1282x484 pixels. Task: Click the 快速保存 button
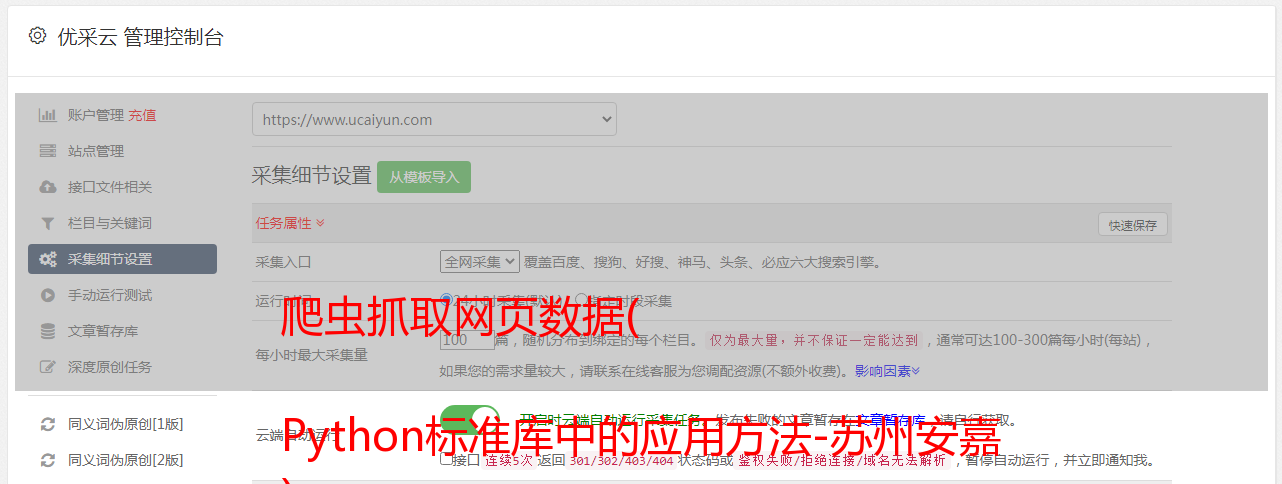(1132, 225)
